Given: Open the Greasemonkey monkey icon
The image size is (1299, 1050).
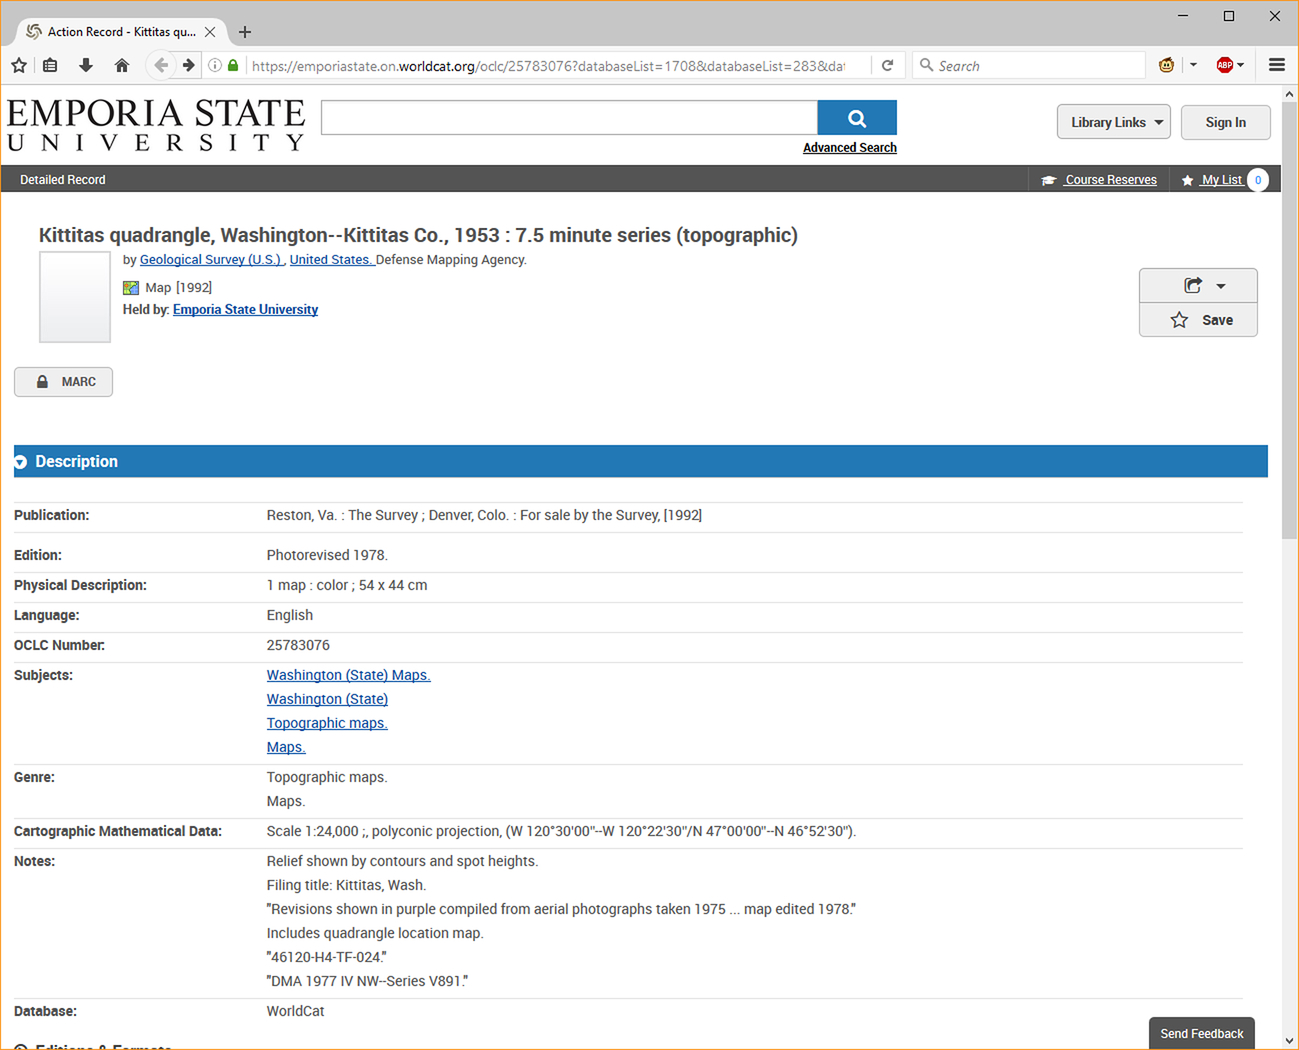Looking at the screenshot, I should click(1166, 66).
